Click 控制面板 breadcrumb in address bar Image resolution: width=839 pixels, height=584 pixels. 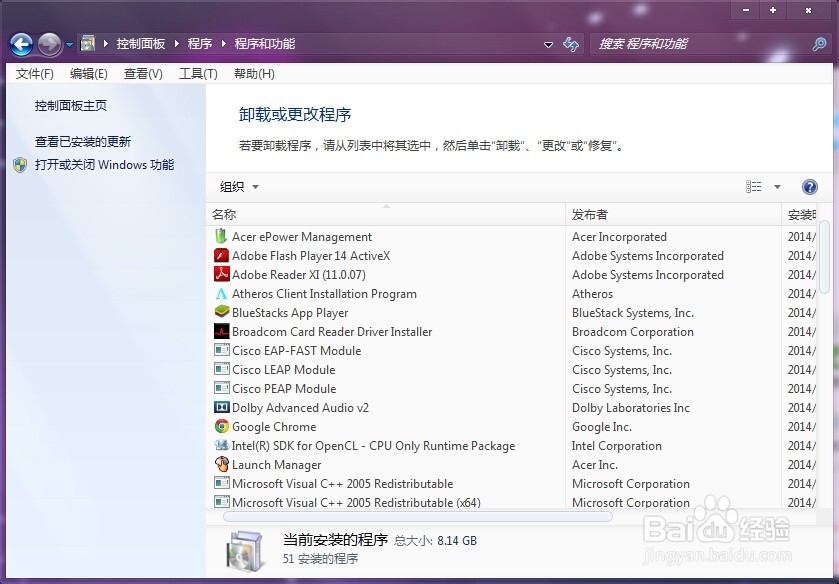click(141, 43)
